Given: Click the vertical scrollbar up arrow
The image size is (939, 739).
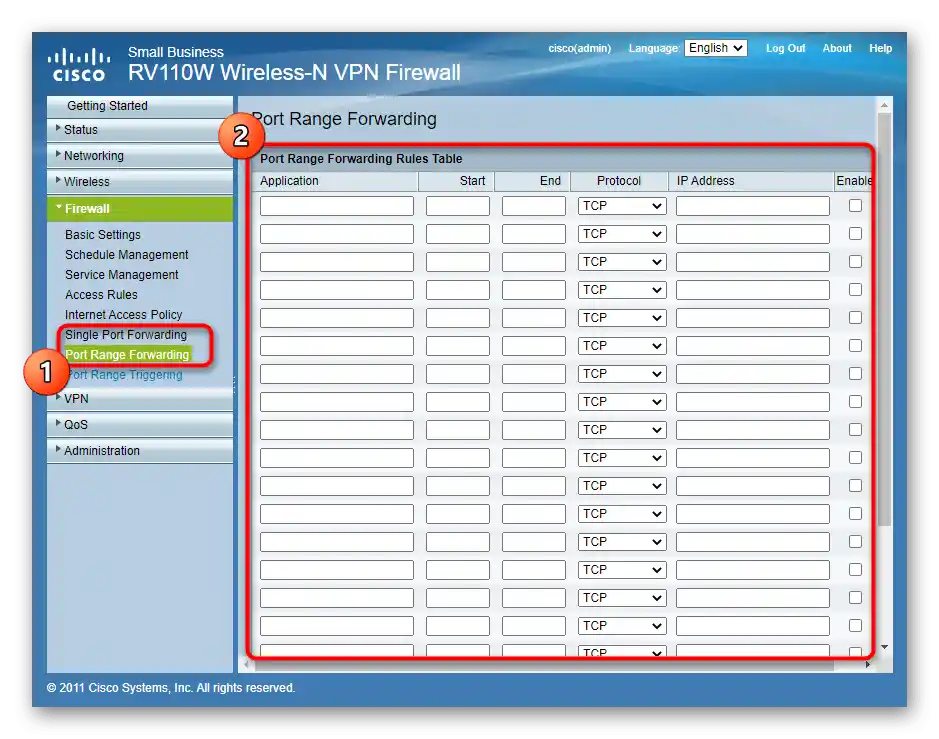Looking at the screenshot, I should [885, 105].
